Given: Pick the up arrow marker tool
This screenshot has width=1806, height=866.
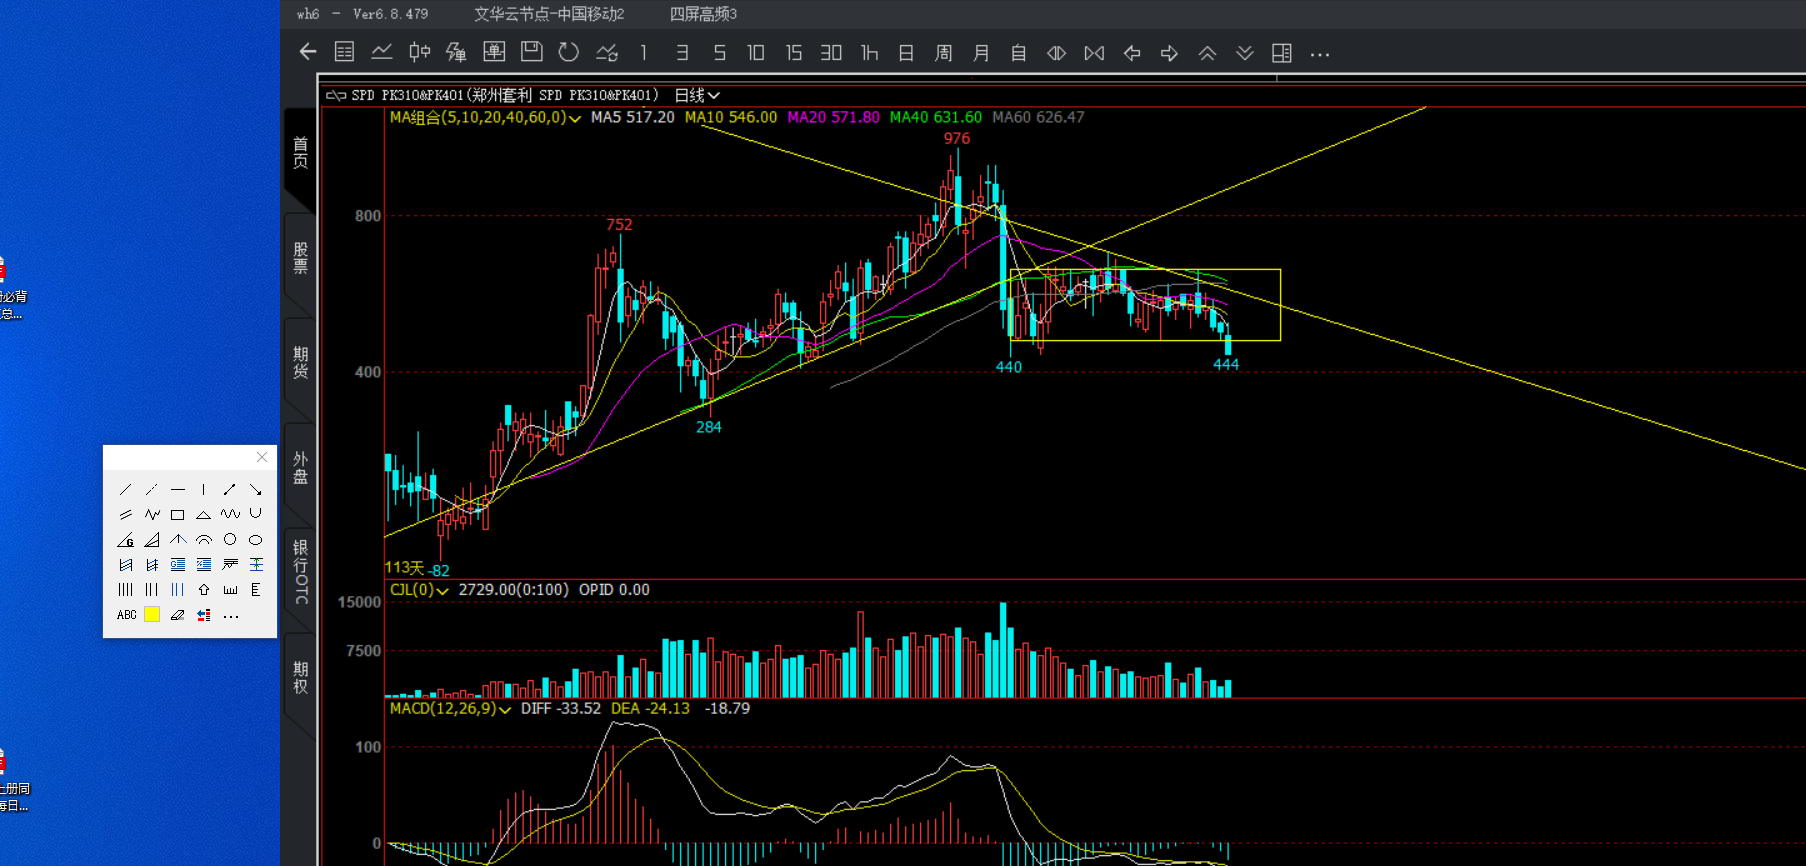Looking at the screenshot, I should pyautogui.click(x=203, y=590).
